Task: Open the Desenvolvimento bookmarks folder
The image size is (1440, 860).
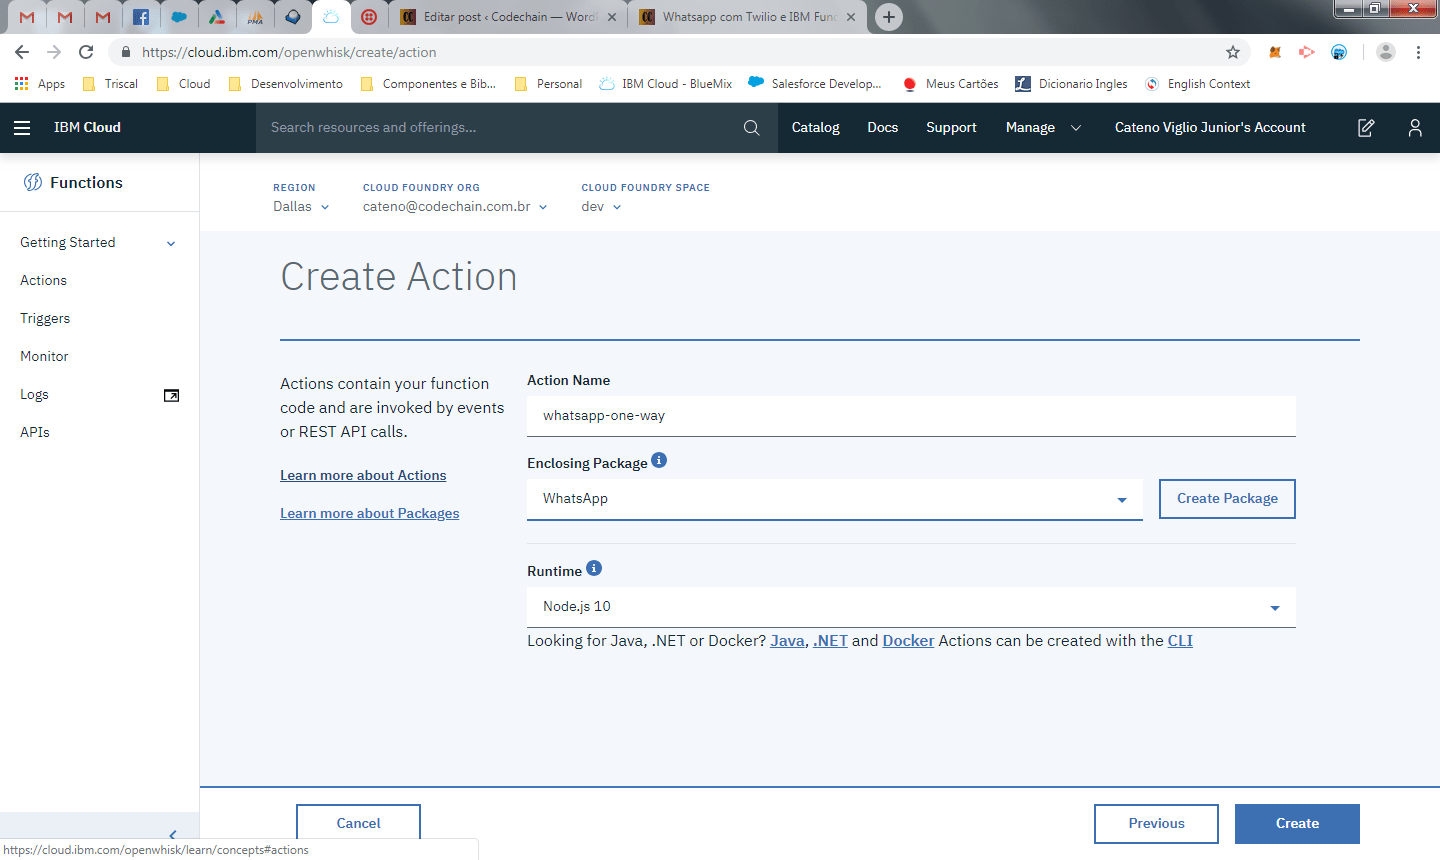Action: (x=286, y=84)
